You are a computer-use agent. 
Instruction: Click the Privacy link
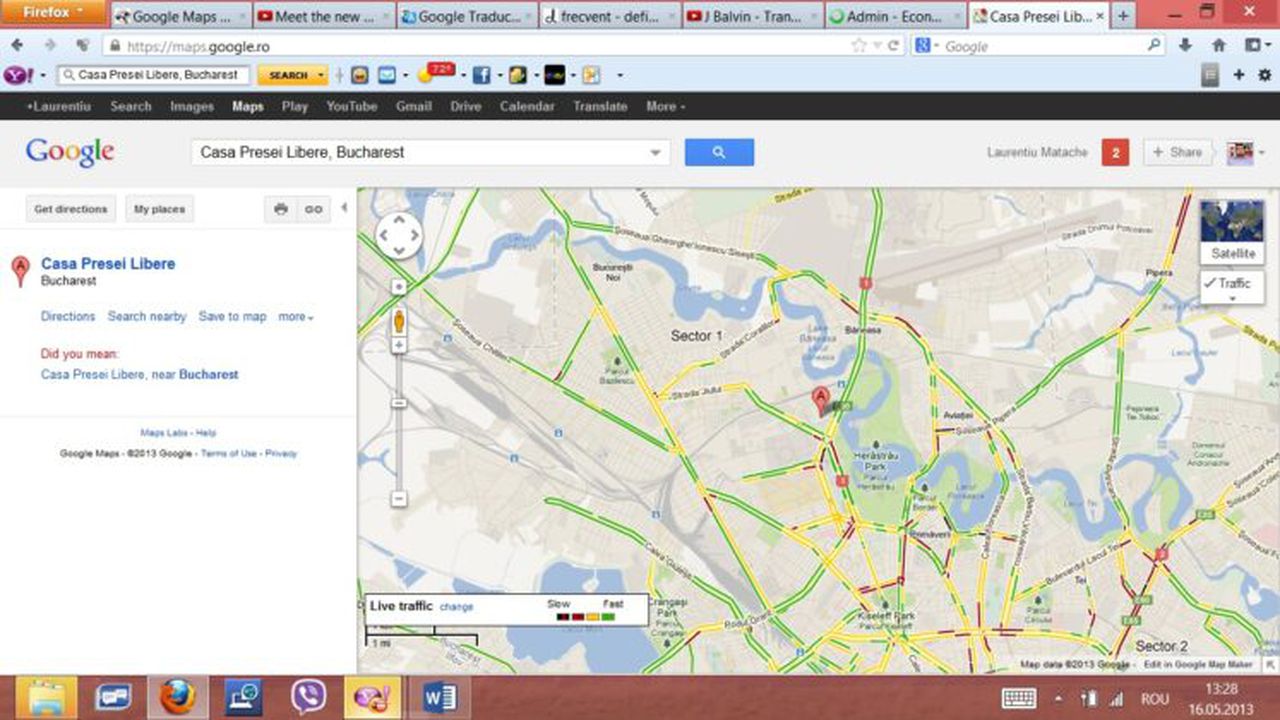point(281,453)
